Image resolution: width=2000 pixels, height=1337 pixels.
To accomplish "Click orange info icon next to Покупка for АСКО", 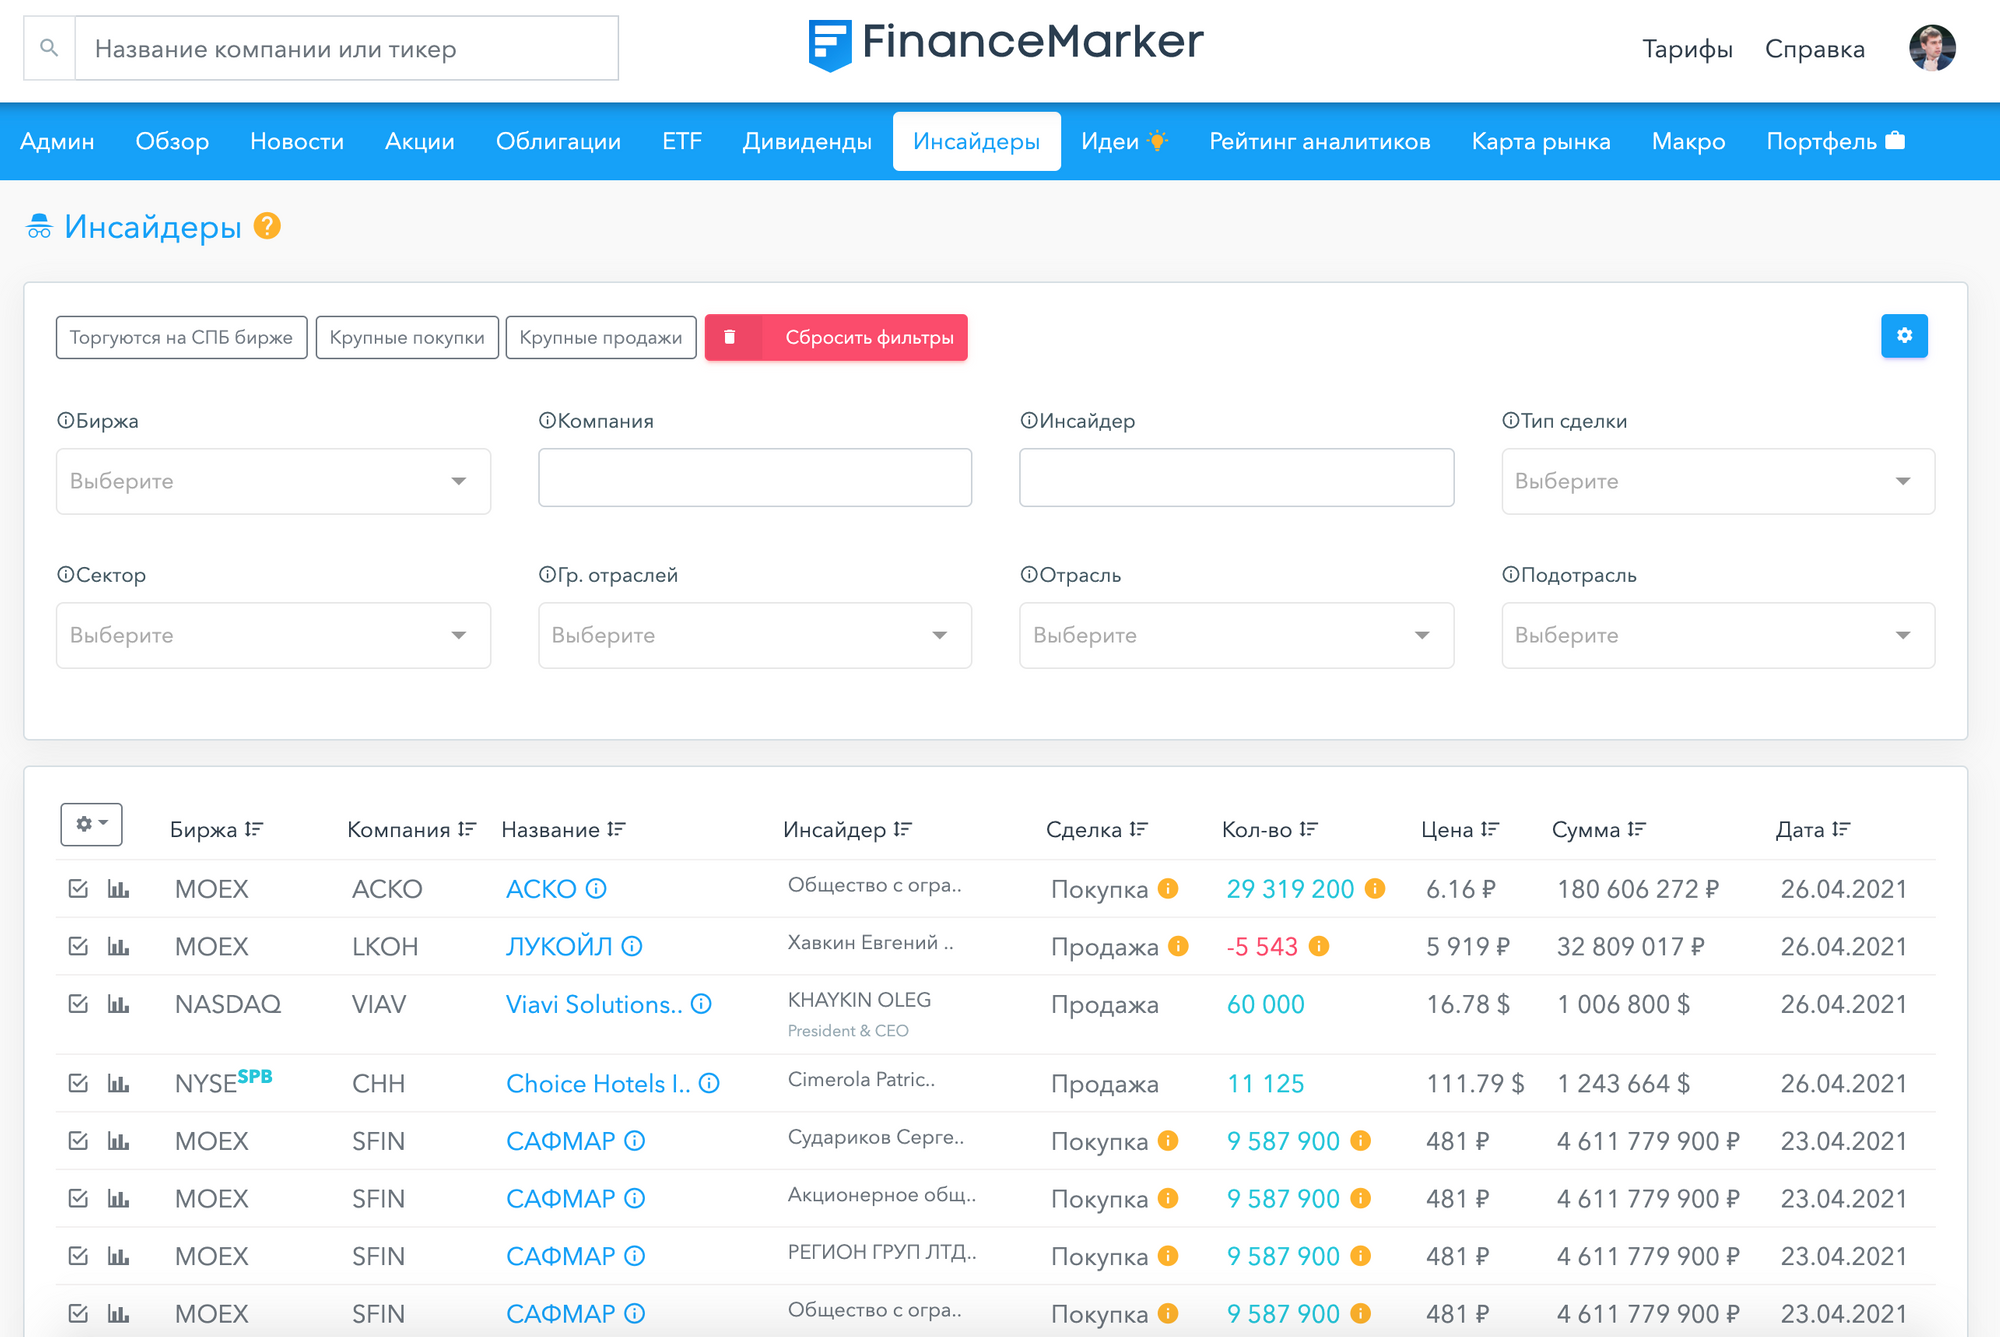I will coord(1168,888).
